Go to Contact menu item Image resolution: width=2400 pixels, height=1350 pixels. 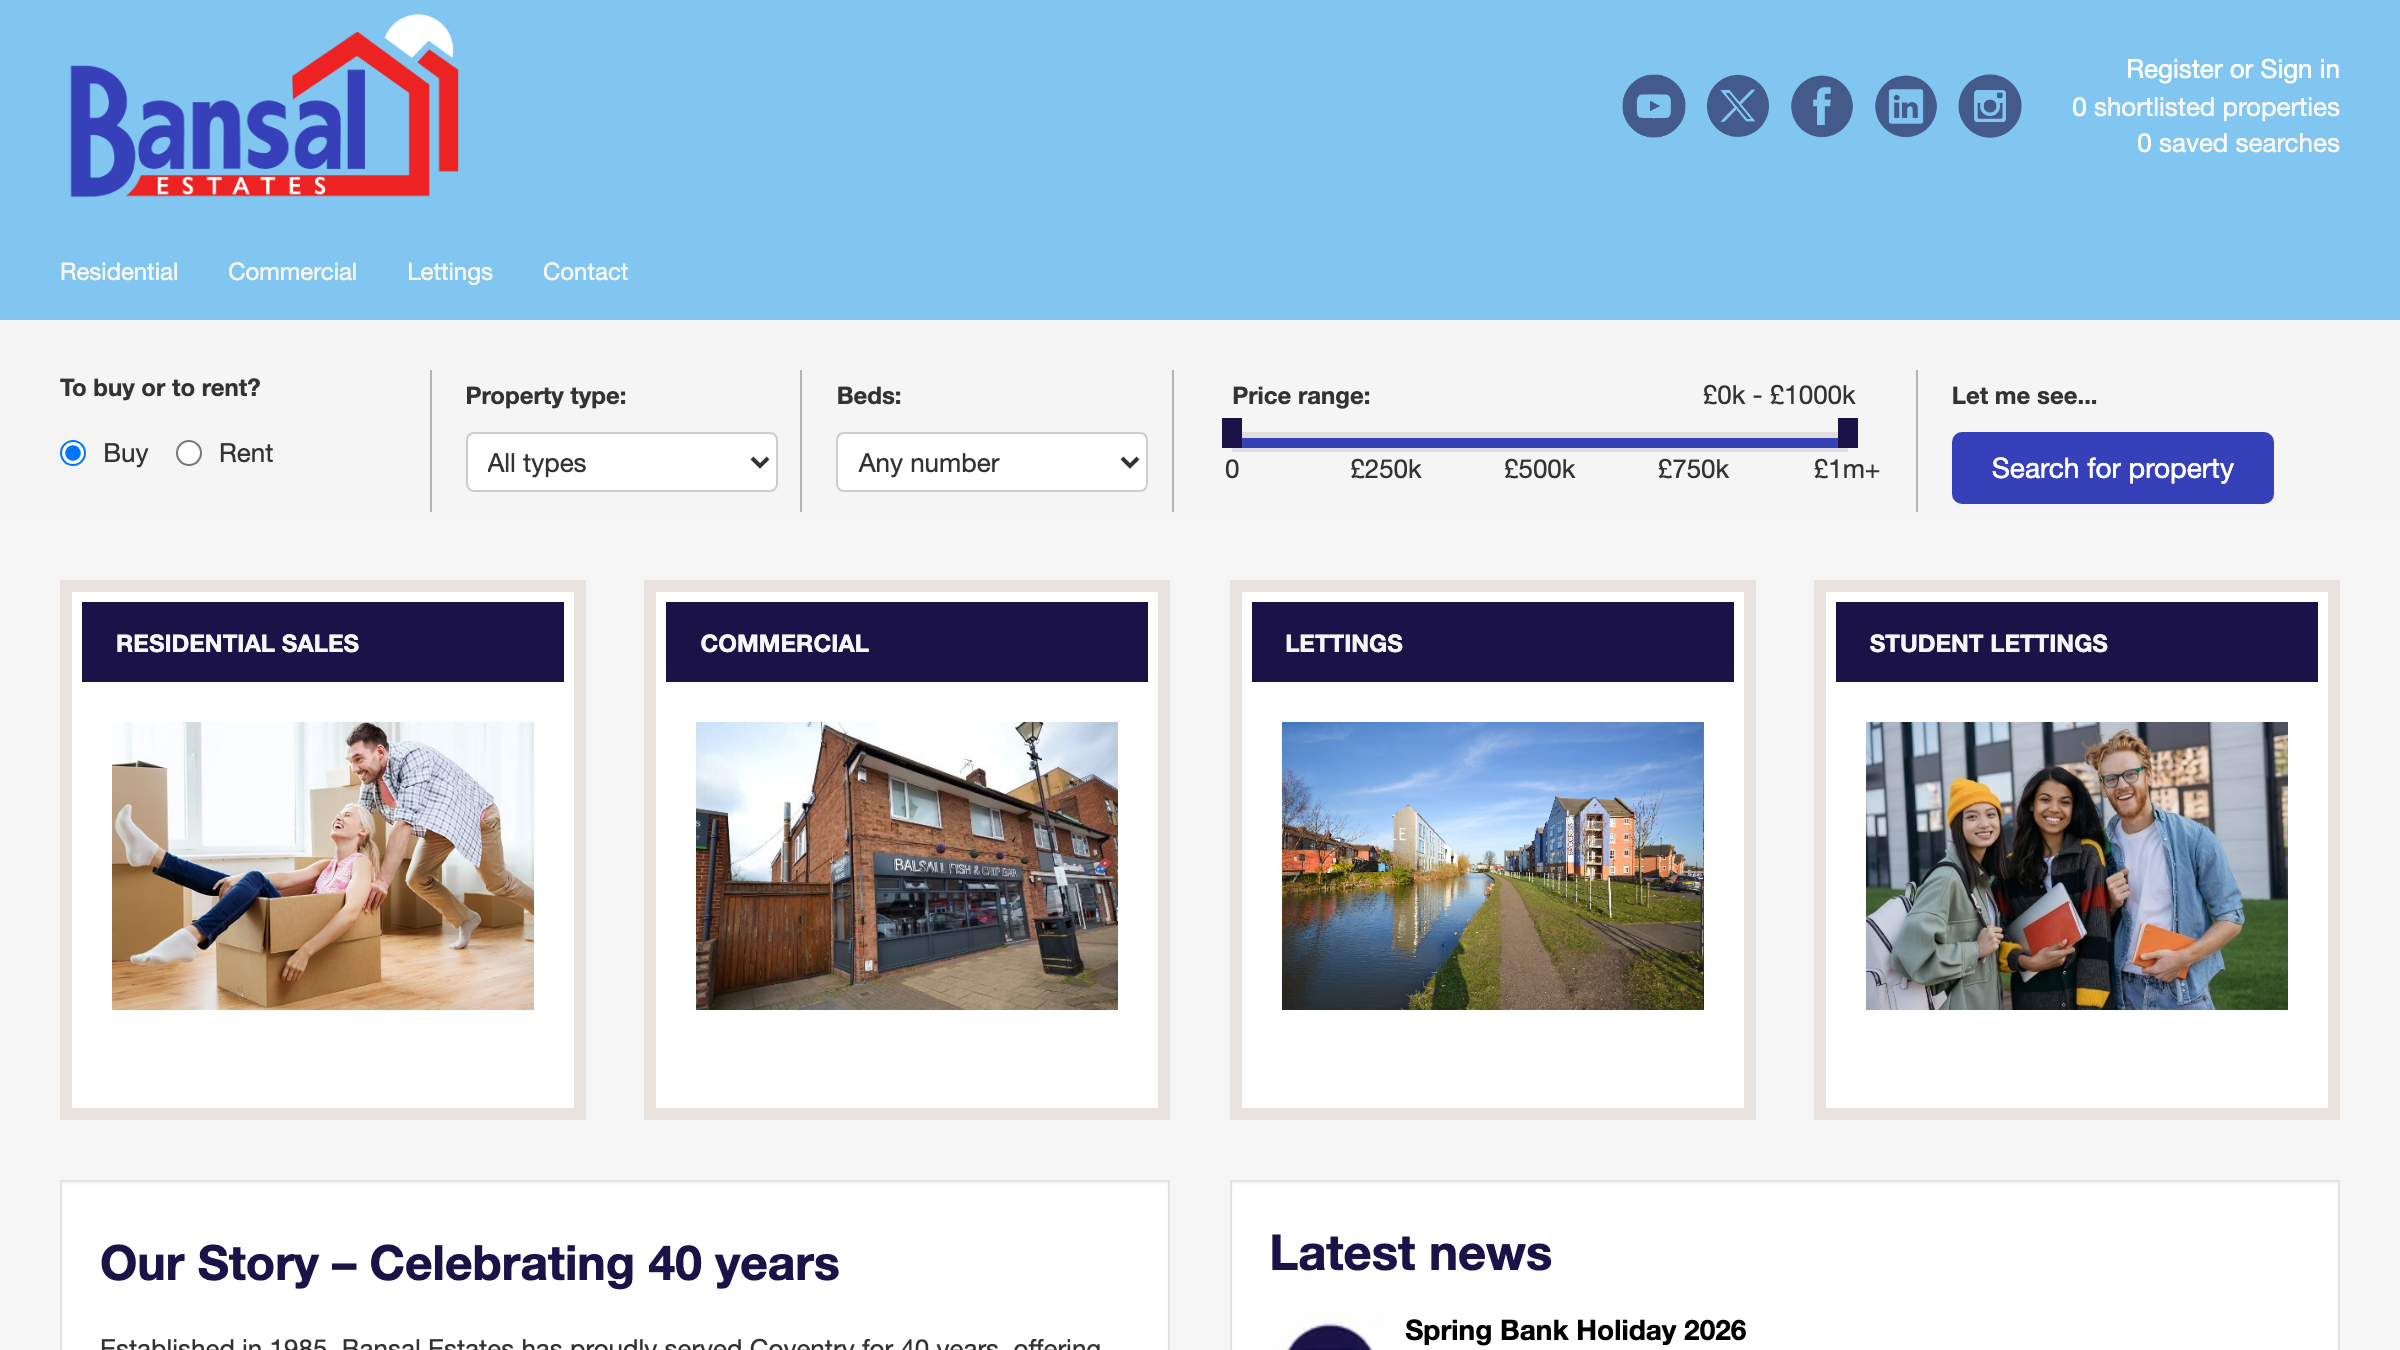pos(585,272)
